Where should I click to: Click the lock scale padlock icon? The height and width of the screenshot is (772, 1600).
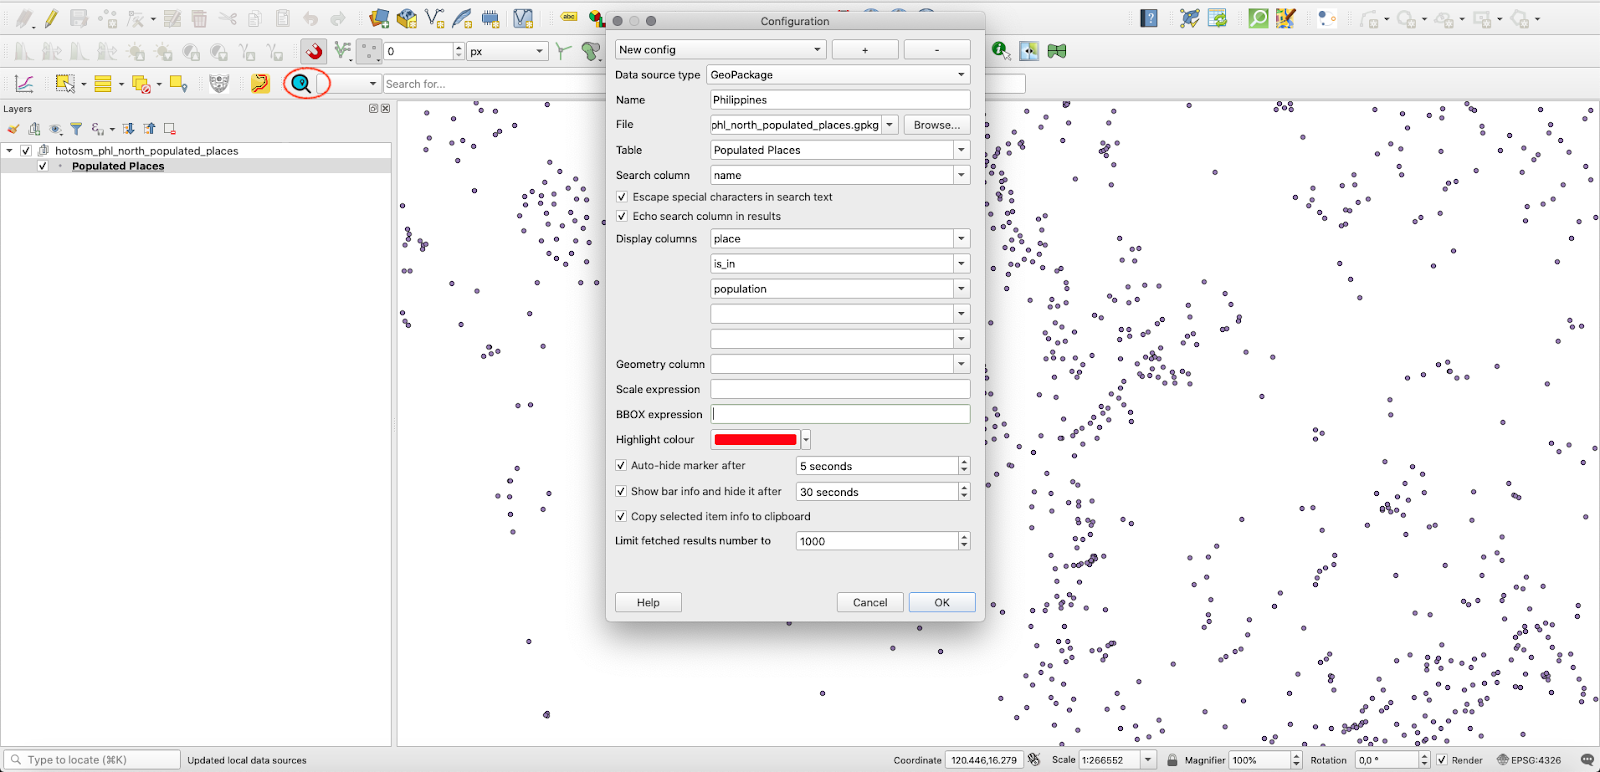tap(1172, 760)
